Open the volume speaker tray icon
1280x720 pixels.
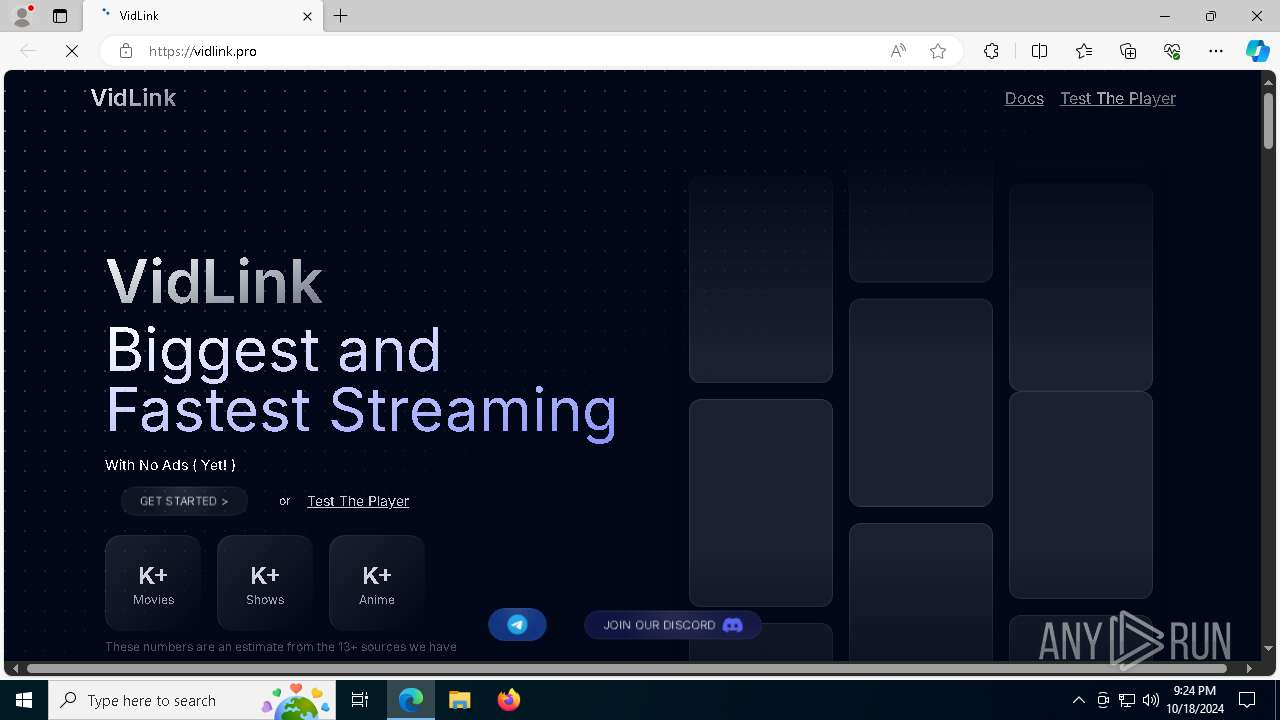(x=1151, y=700)
